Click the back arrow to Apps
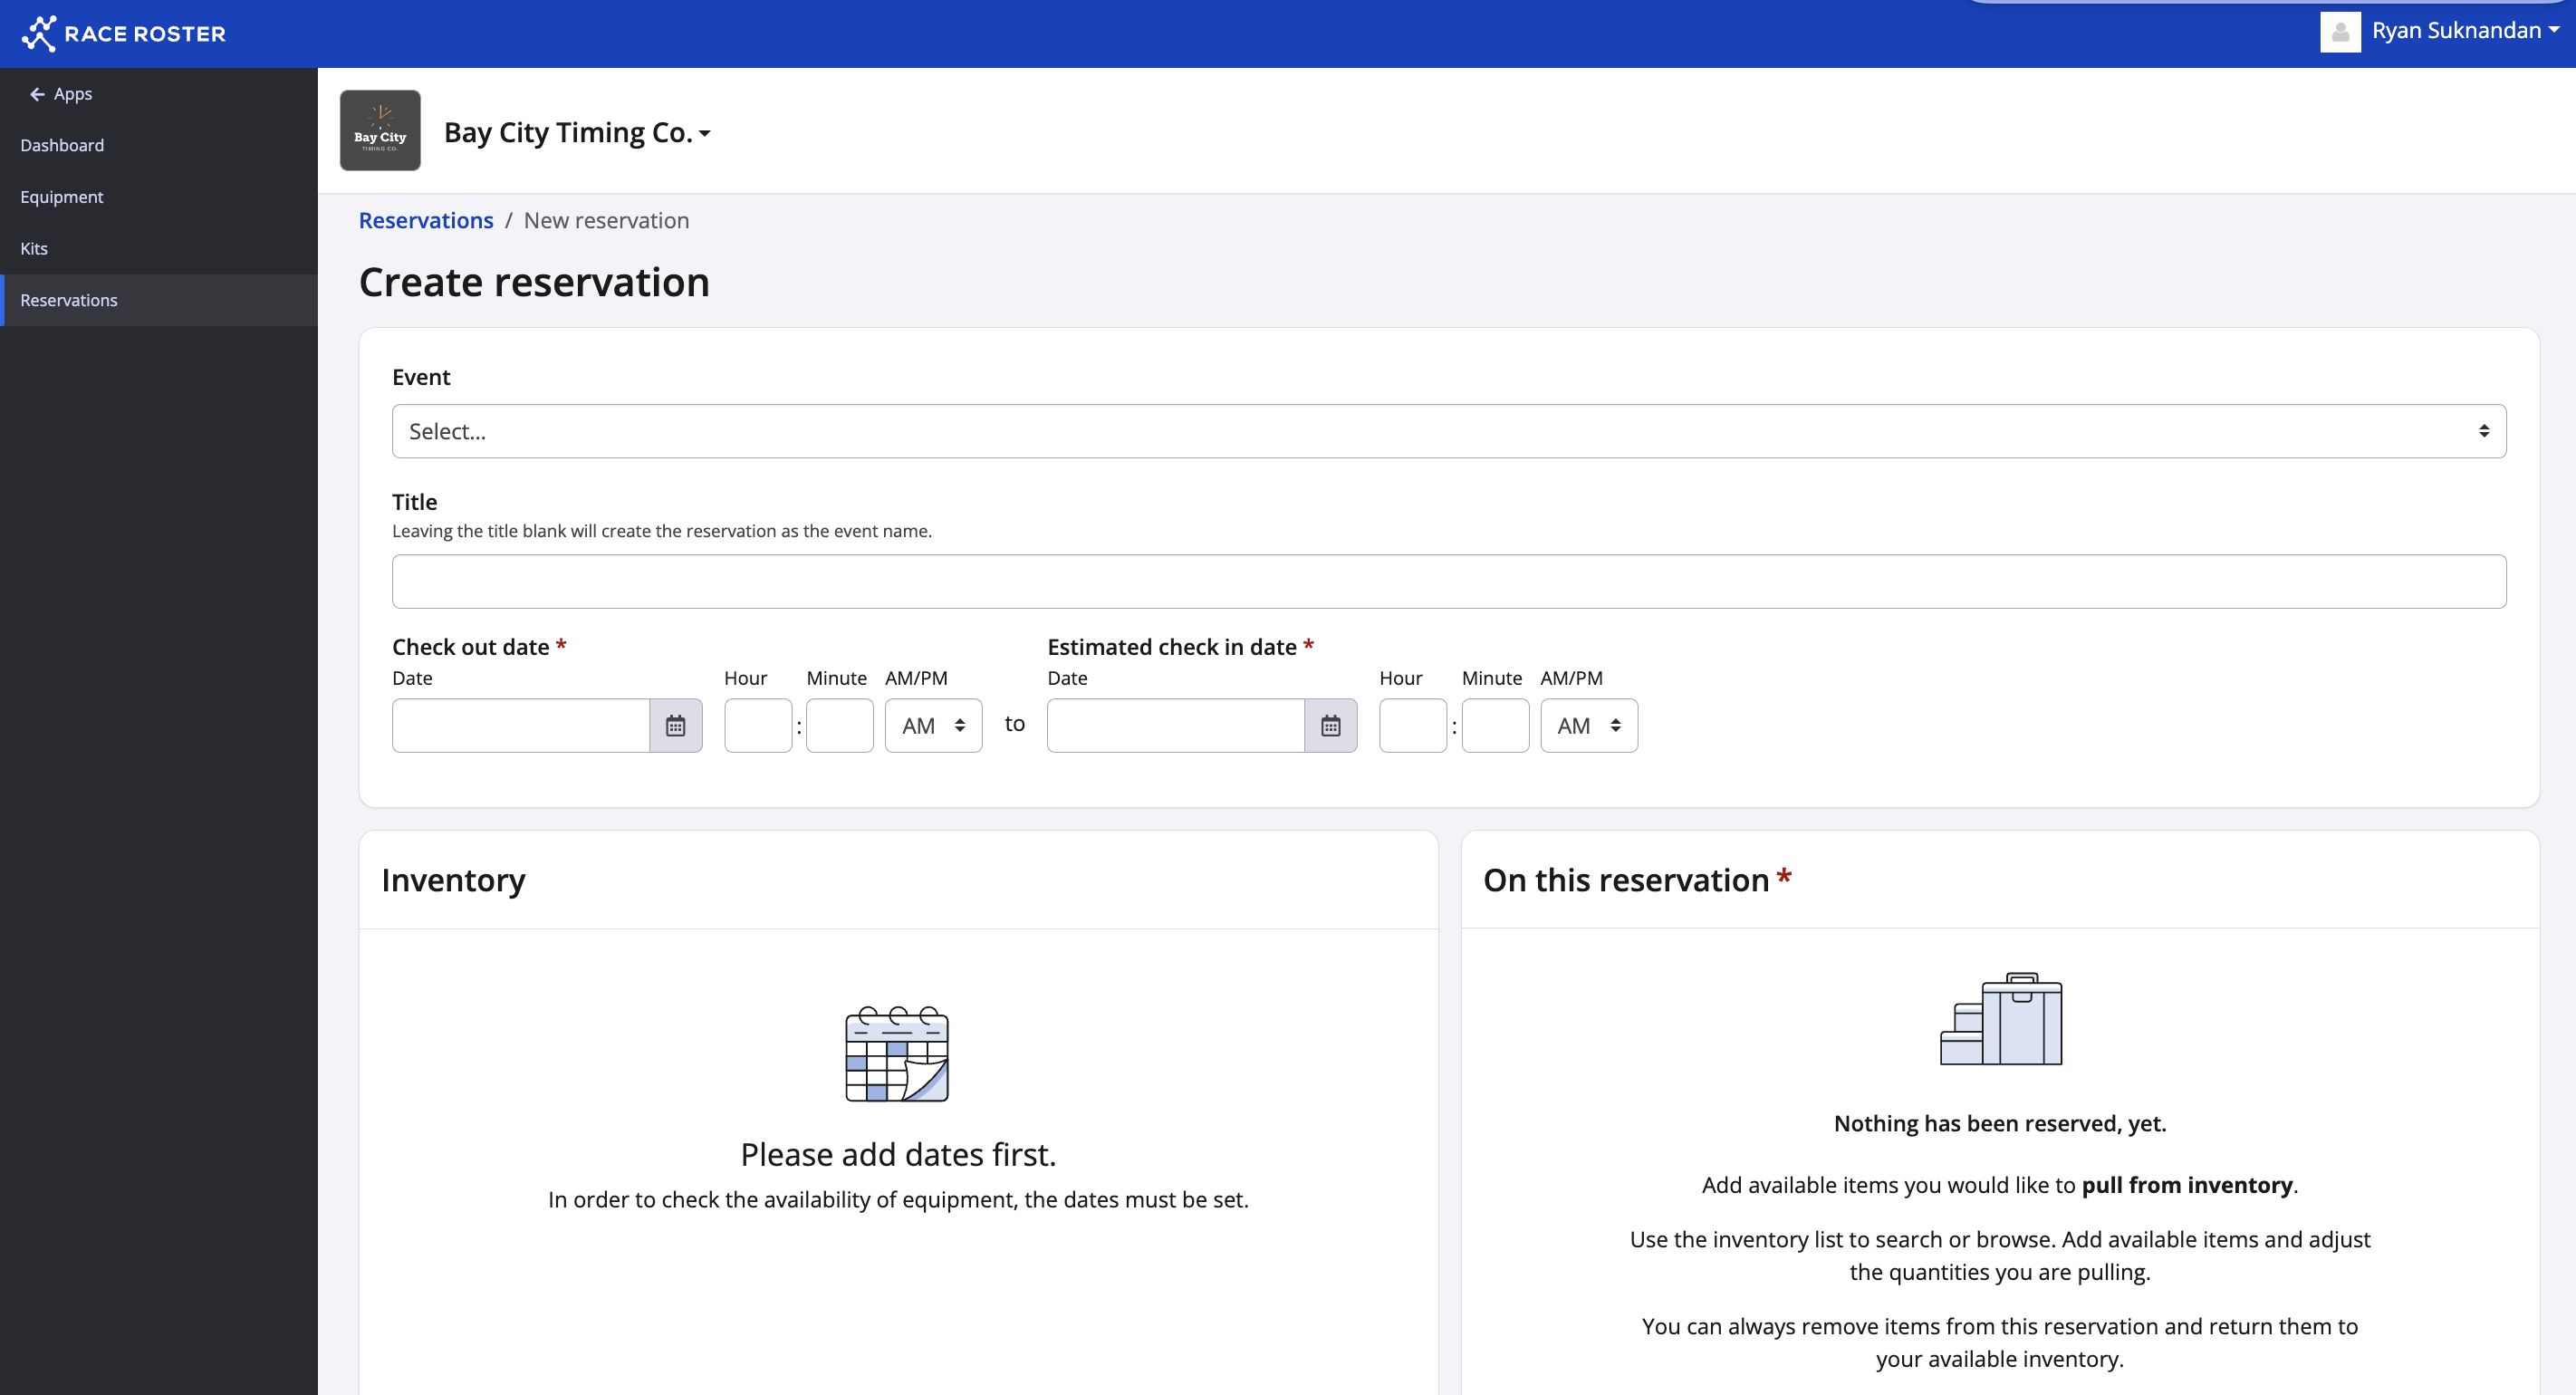This screenshot has width=2576, height=1395. tap(38, 94)
